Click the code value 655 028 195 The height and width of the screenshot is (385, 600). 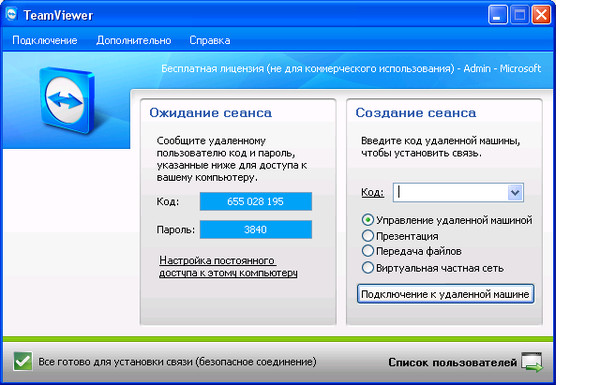[x=256, y=201]
